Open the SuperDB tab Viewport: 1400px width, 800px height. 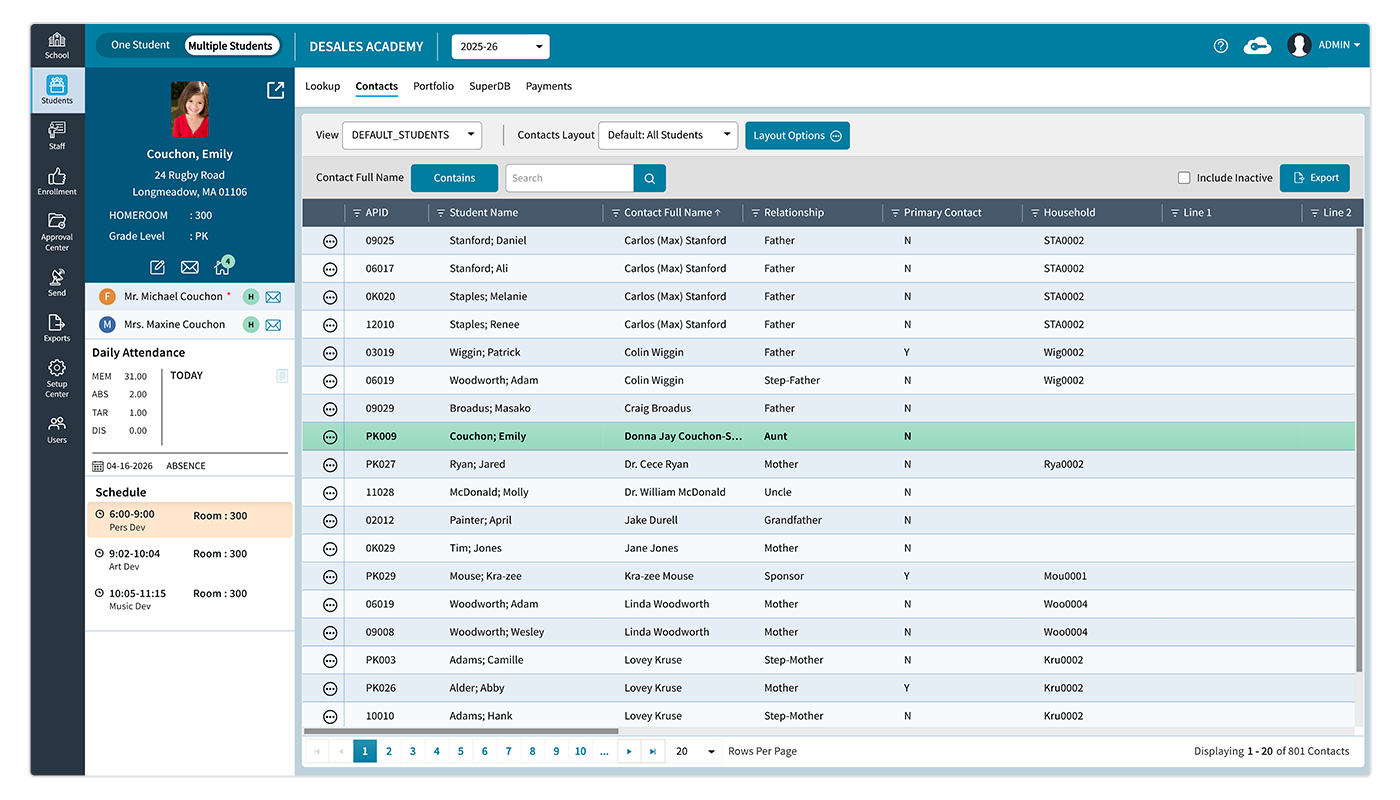pyautogui.click(x=490, y=86)
